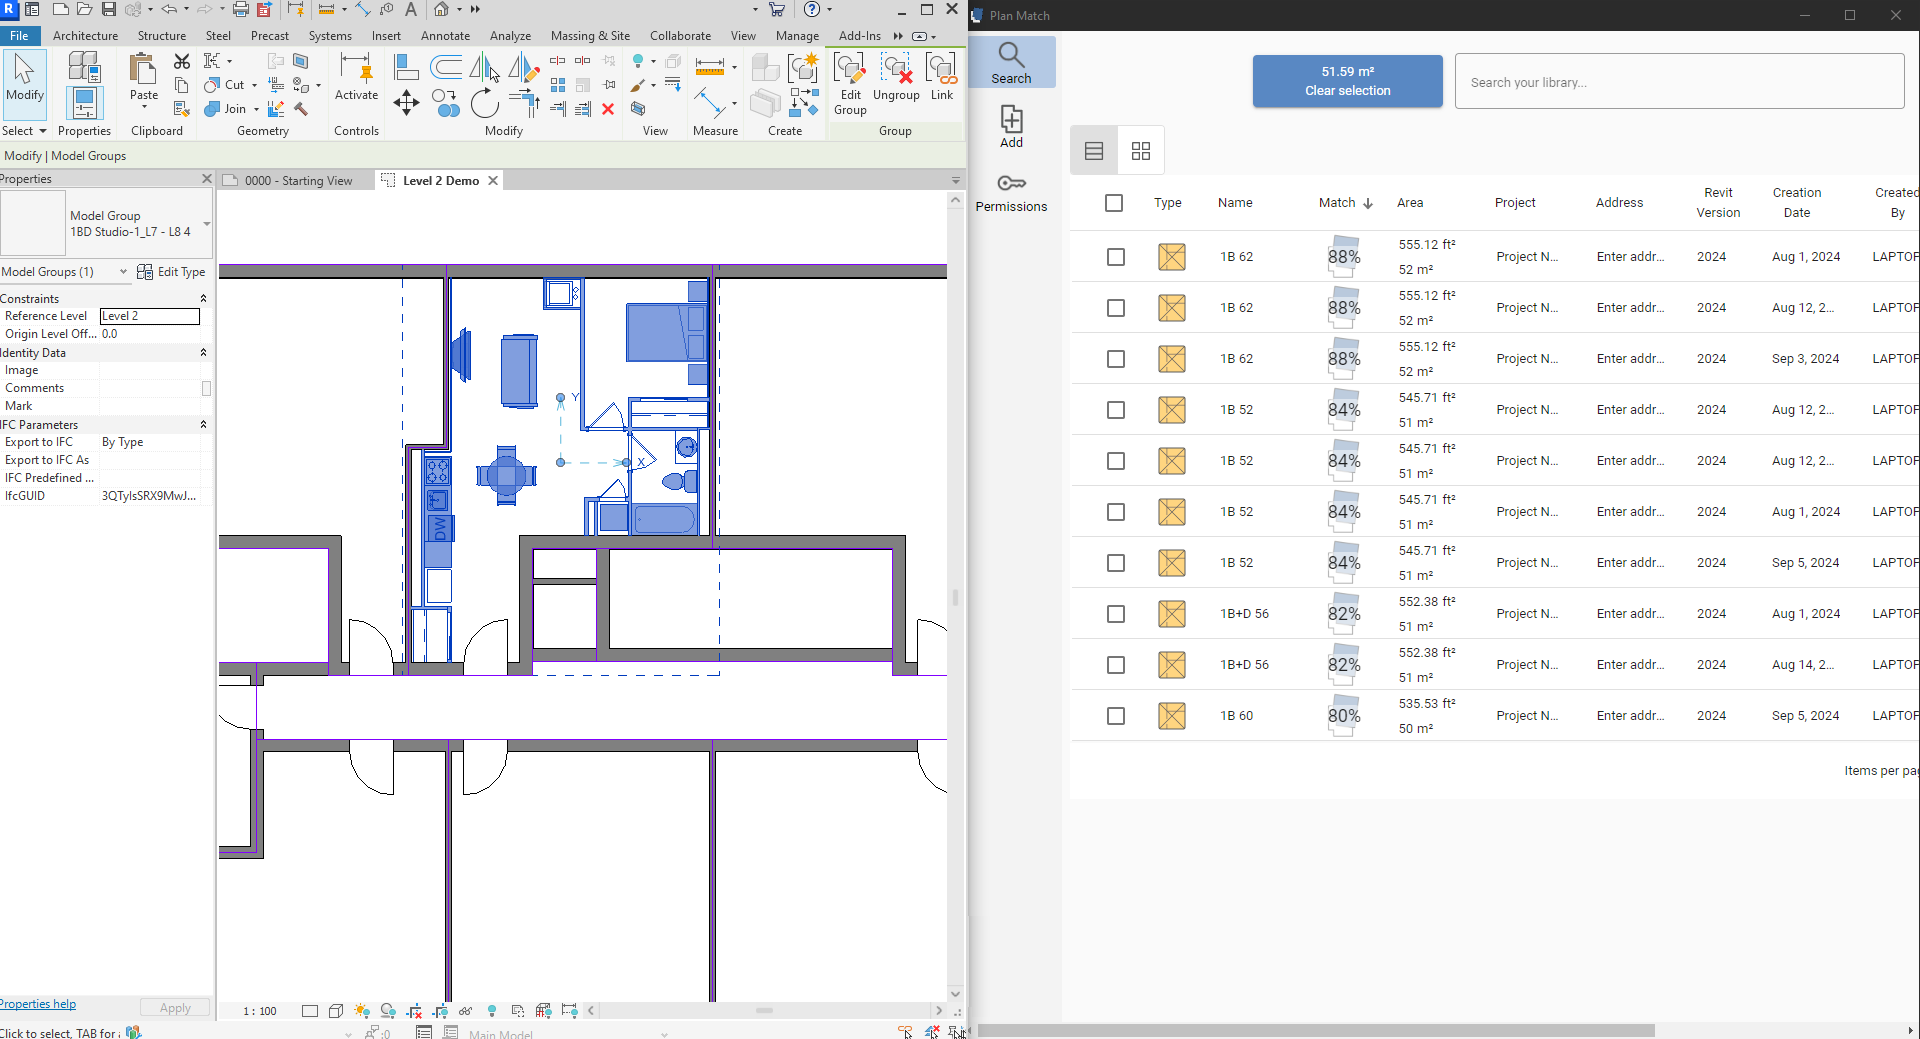Open the Properties help link
The height and width of the screenshot is (1039, 1920).
pyautogui.click(x=38, y=1004)
